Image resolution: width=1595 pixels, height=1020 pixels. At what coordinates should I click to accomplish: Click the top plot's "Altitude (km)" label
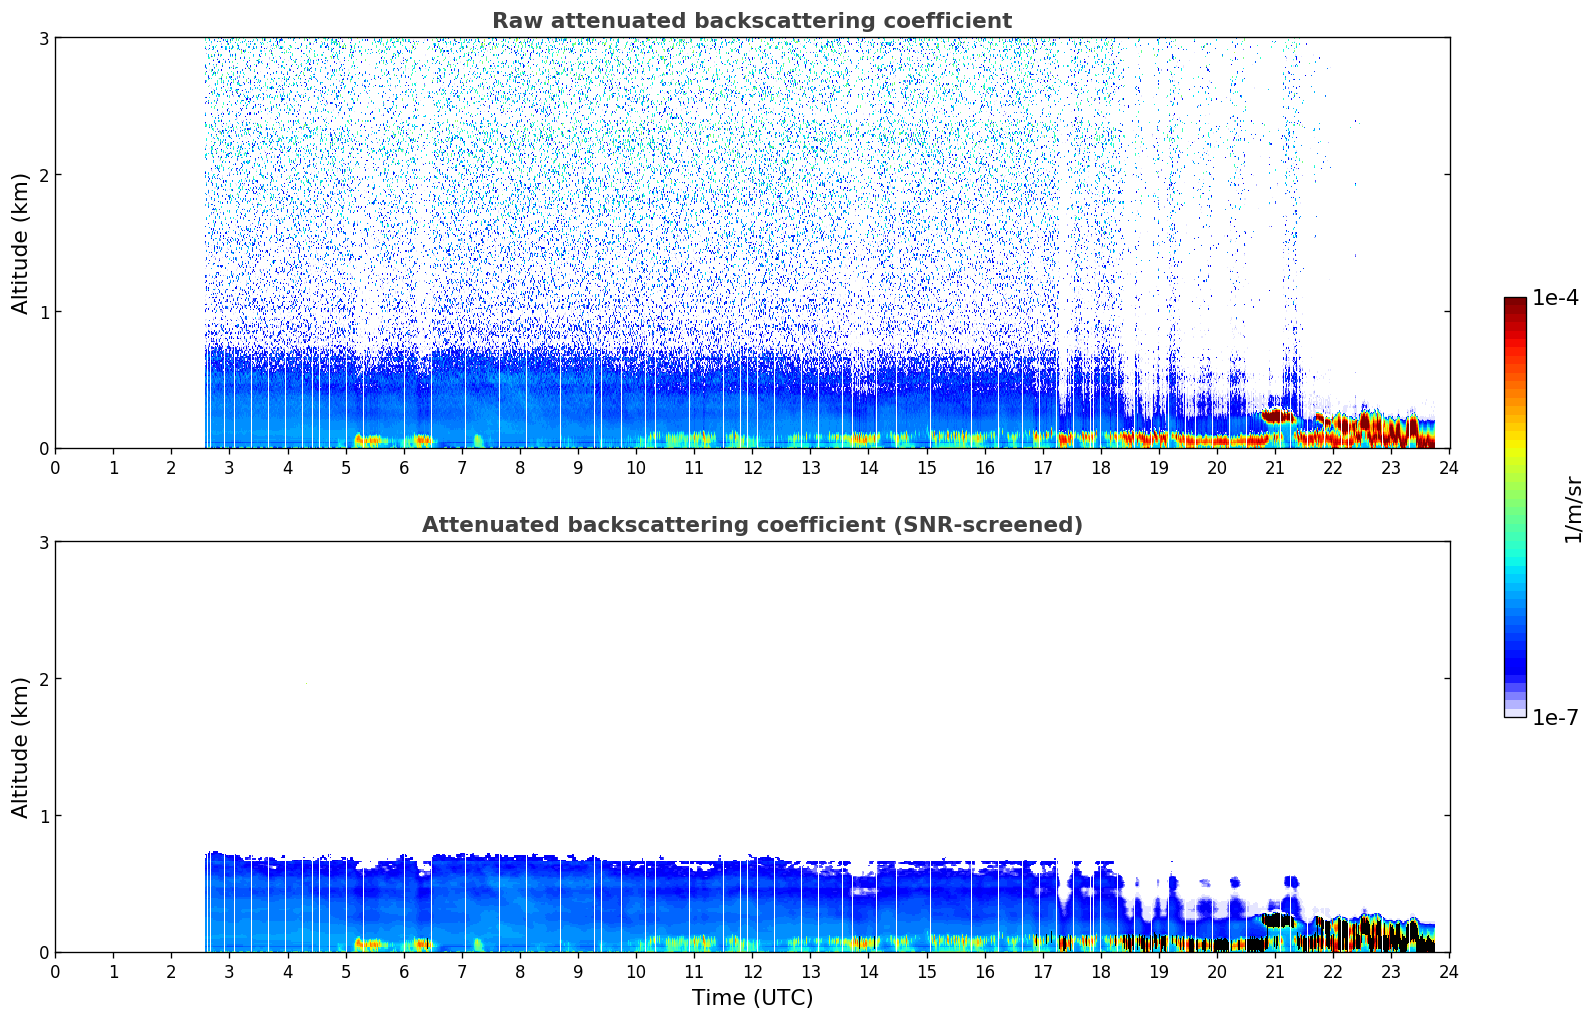pos(21,243)
